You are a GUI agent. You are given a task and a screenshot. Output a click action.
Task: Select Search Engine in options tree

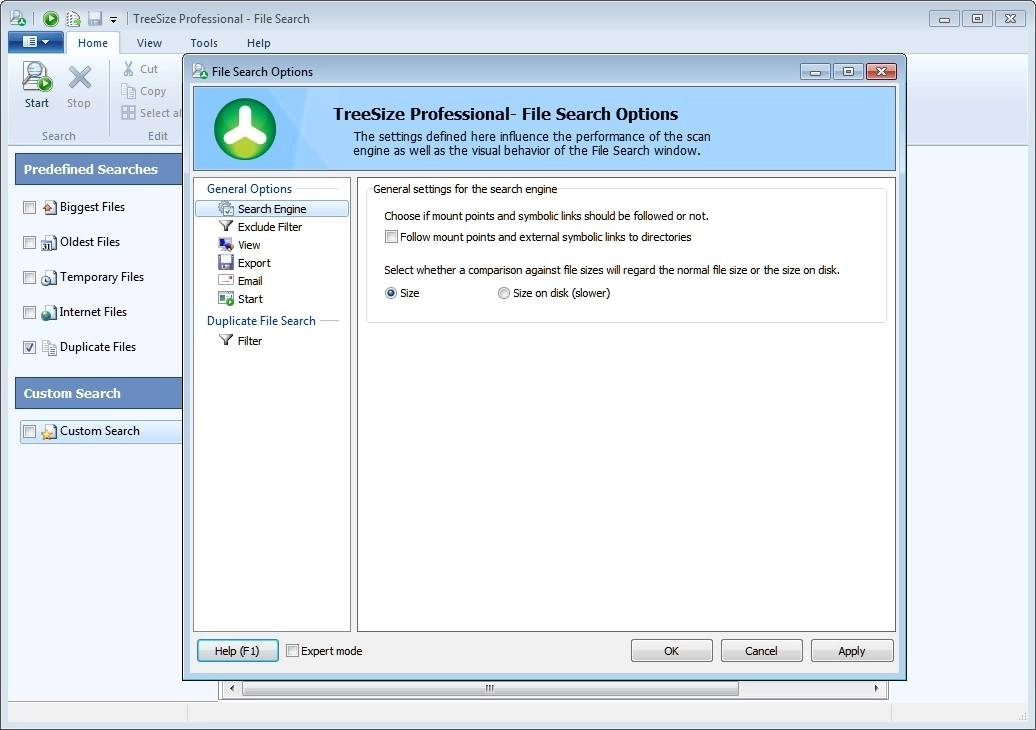click(272, 209)
